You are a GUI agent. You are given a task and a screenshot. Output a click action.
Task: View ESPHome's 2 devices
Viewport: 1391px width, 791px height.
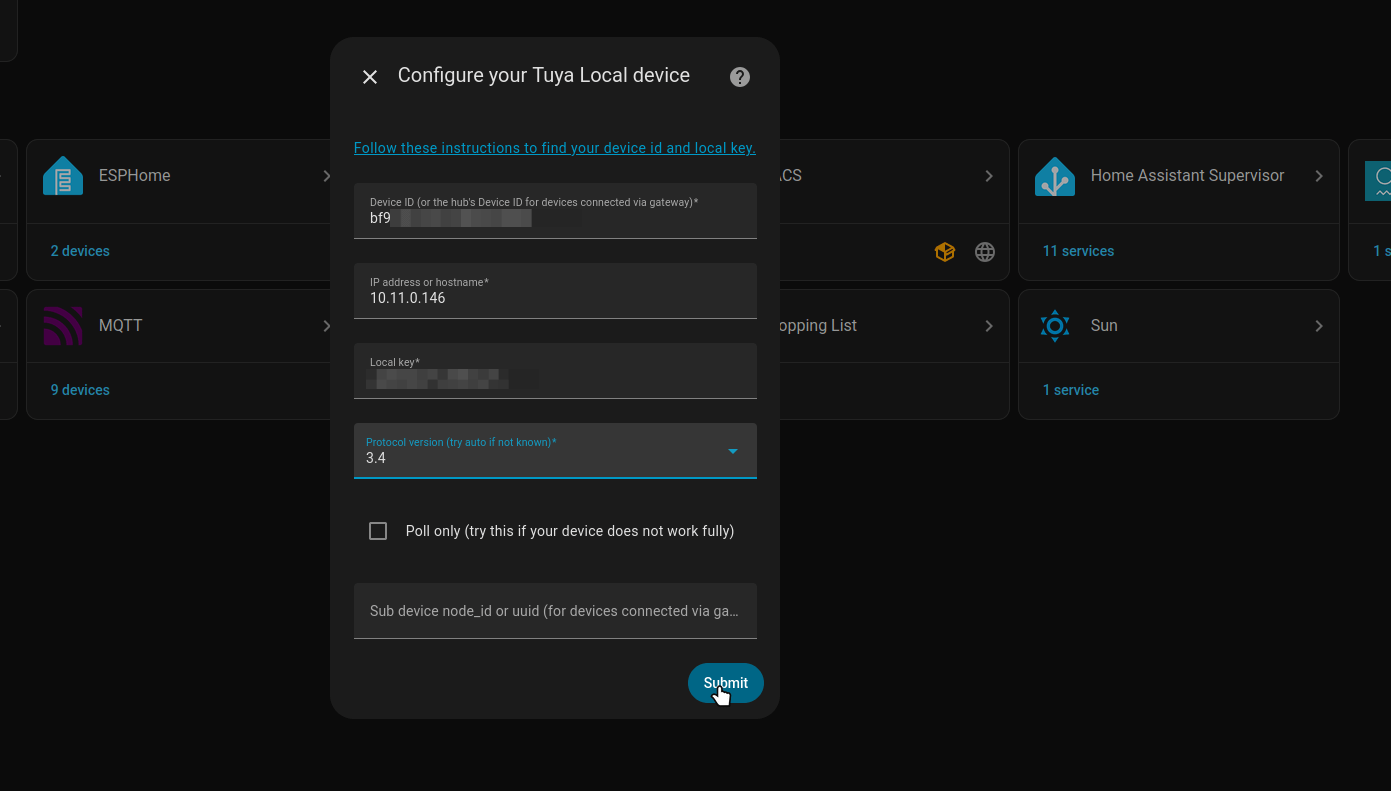[x=80, y=251]
